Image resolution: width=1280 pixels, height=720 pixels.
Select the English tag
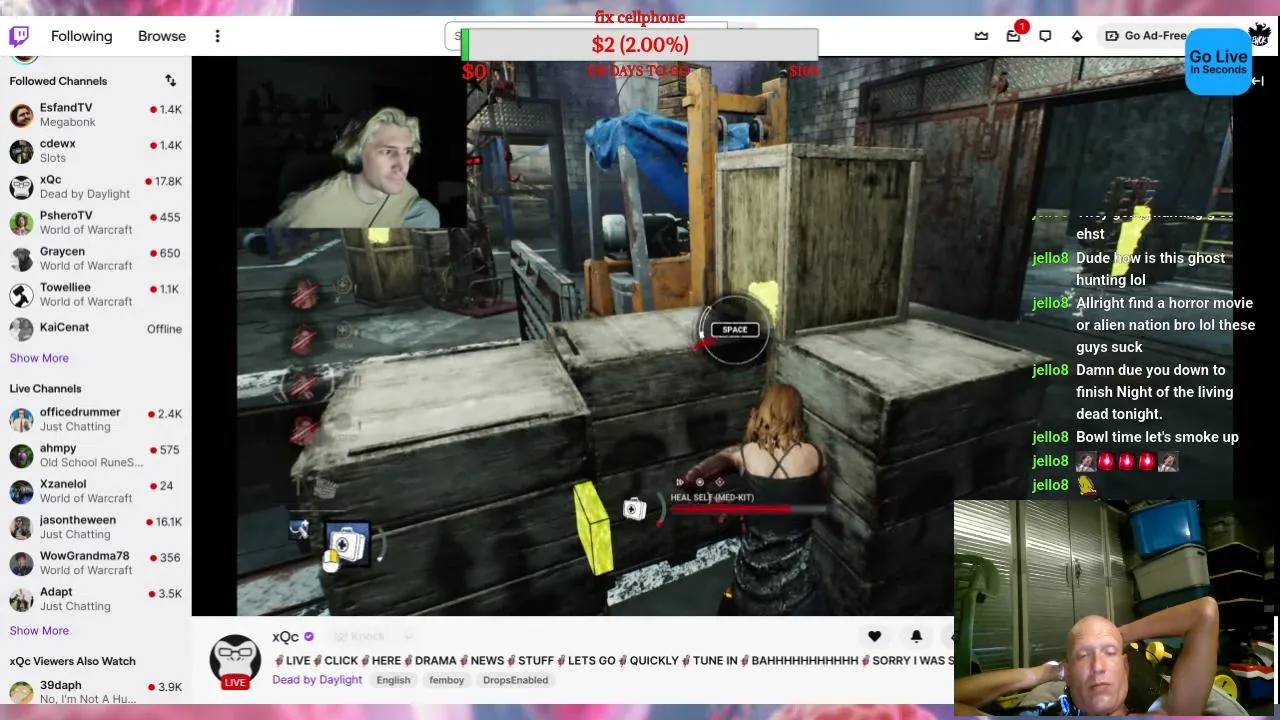click(x=393, y=680)
